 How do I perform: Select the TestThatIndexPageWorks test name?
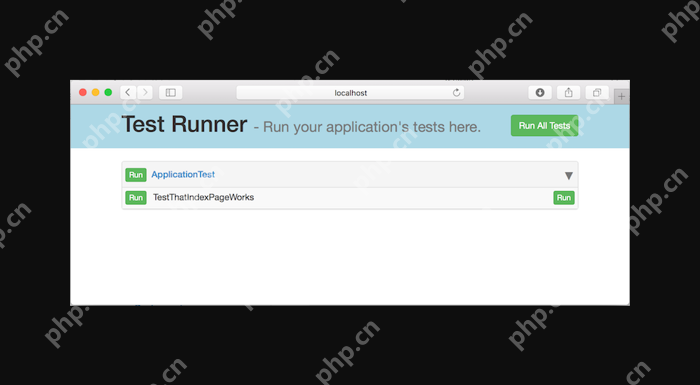click(x=204, y=197)
